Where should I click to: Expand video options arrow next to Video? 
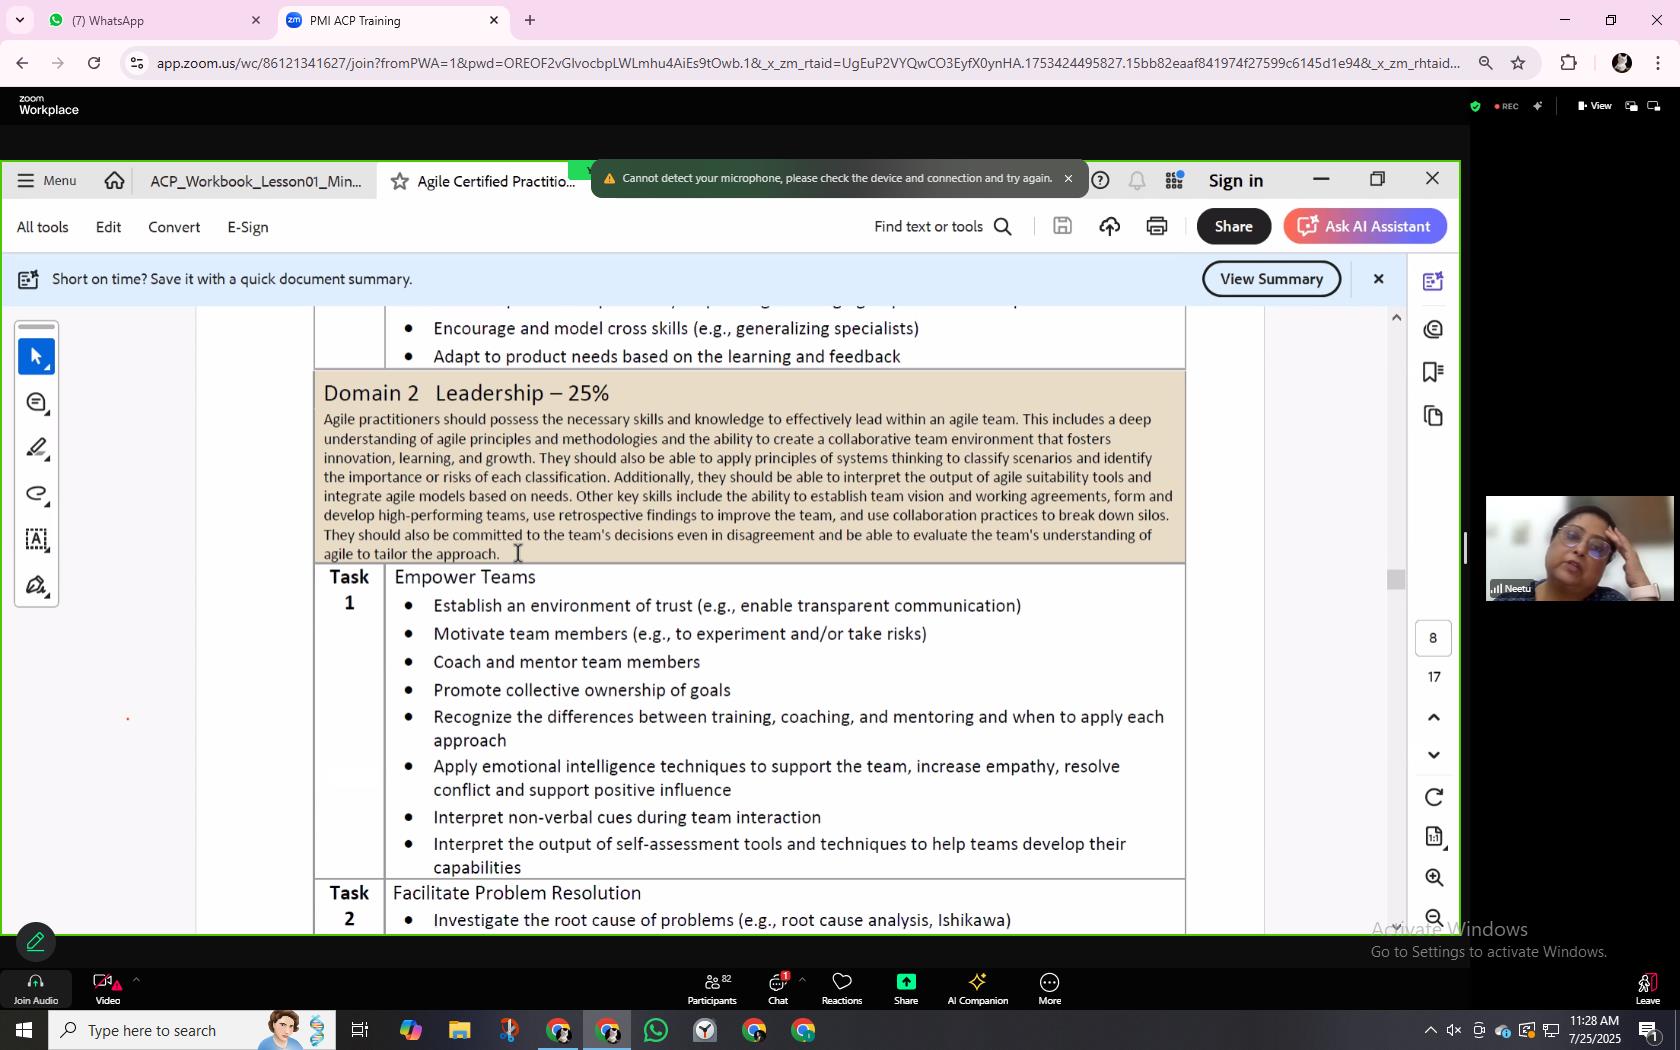136,980
